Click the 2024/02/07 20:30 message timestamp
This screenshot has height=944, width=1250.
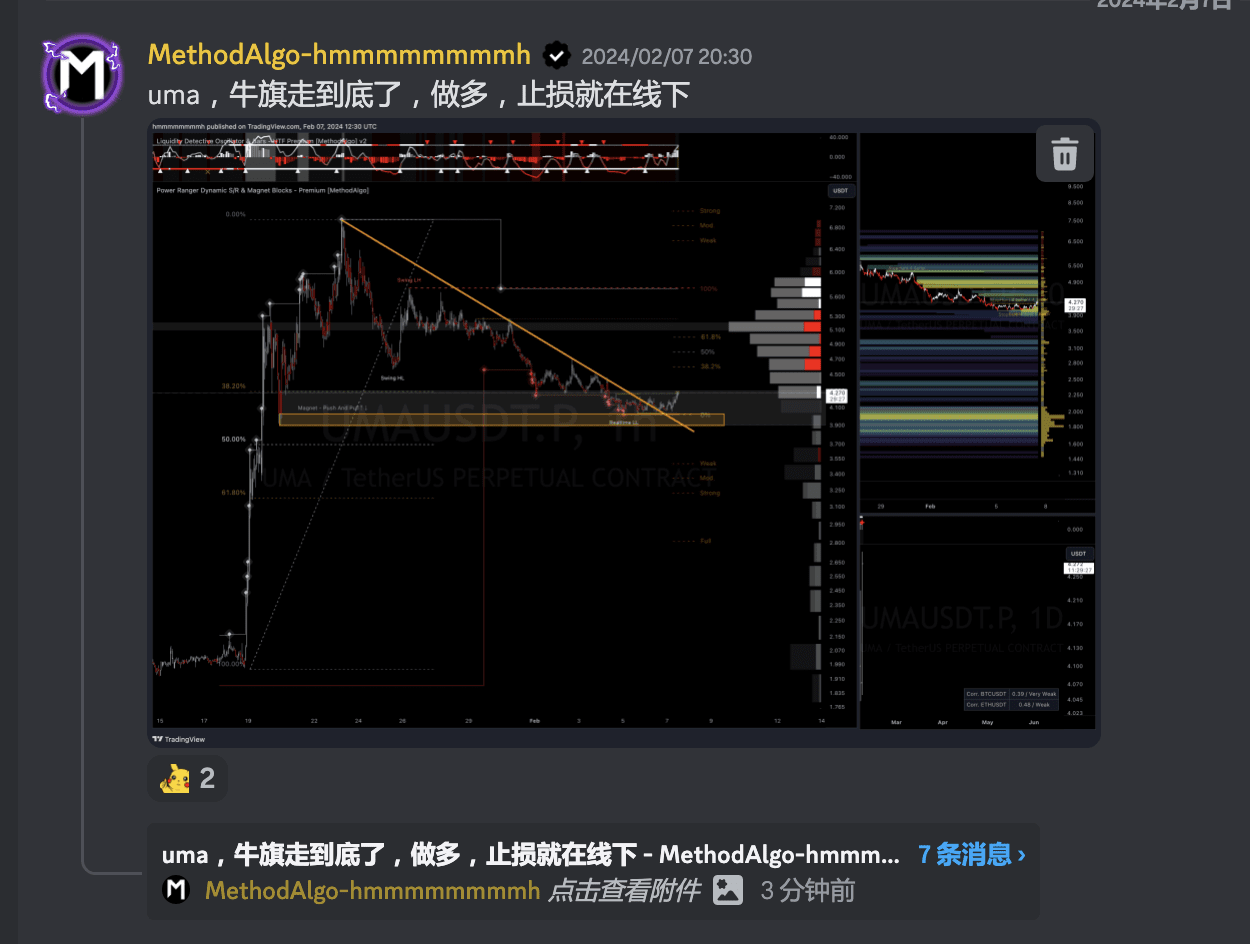pyautogui.click(x=666, y=56)
